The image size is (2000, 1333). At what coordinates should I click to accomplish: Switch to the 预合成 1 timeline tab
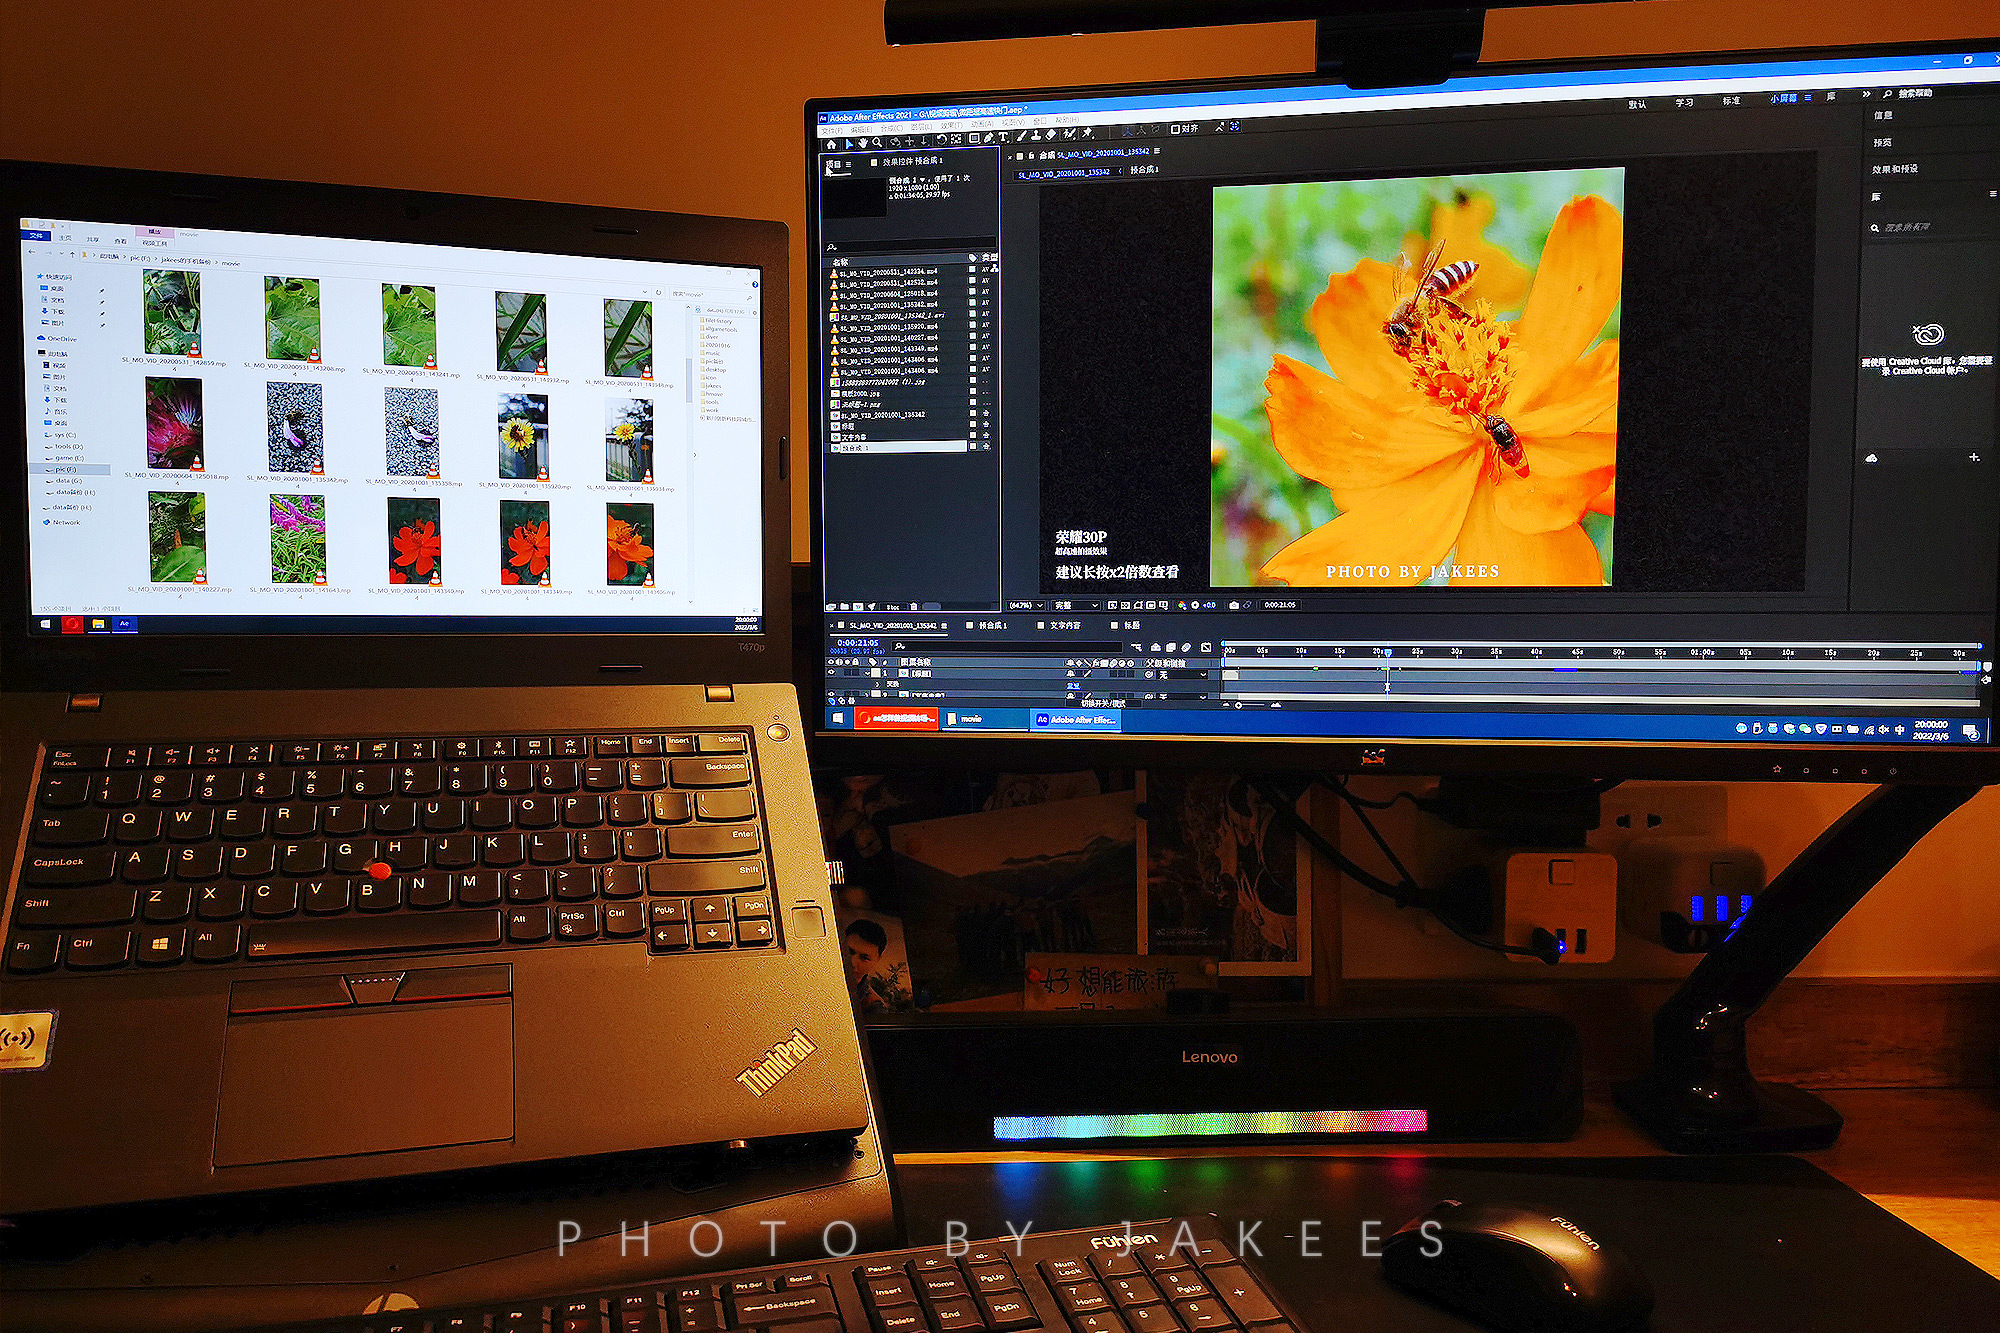[x=993, y=625]
